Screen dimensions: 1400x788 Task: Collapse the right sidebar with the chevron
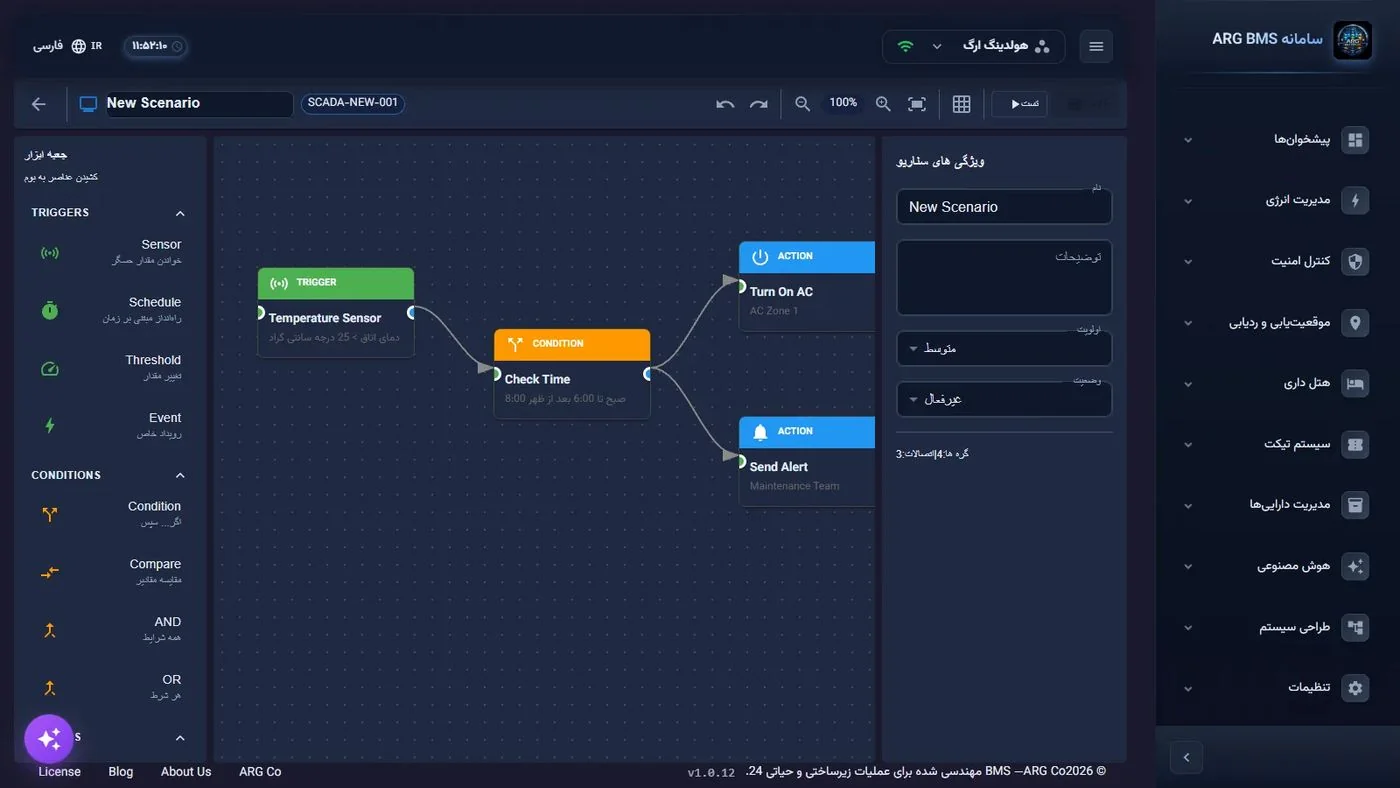(1186, 757)
